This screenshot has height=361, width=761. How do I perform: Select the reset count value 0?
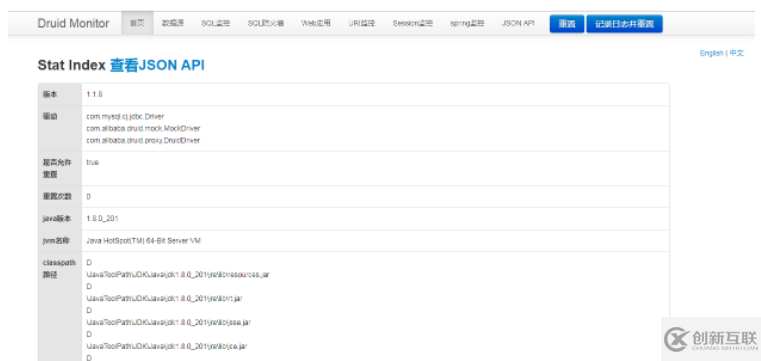[x=88, y=197]
